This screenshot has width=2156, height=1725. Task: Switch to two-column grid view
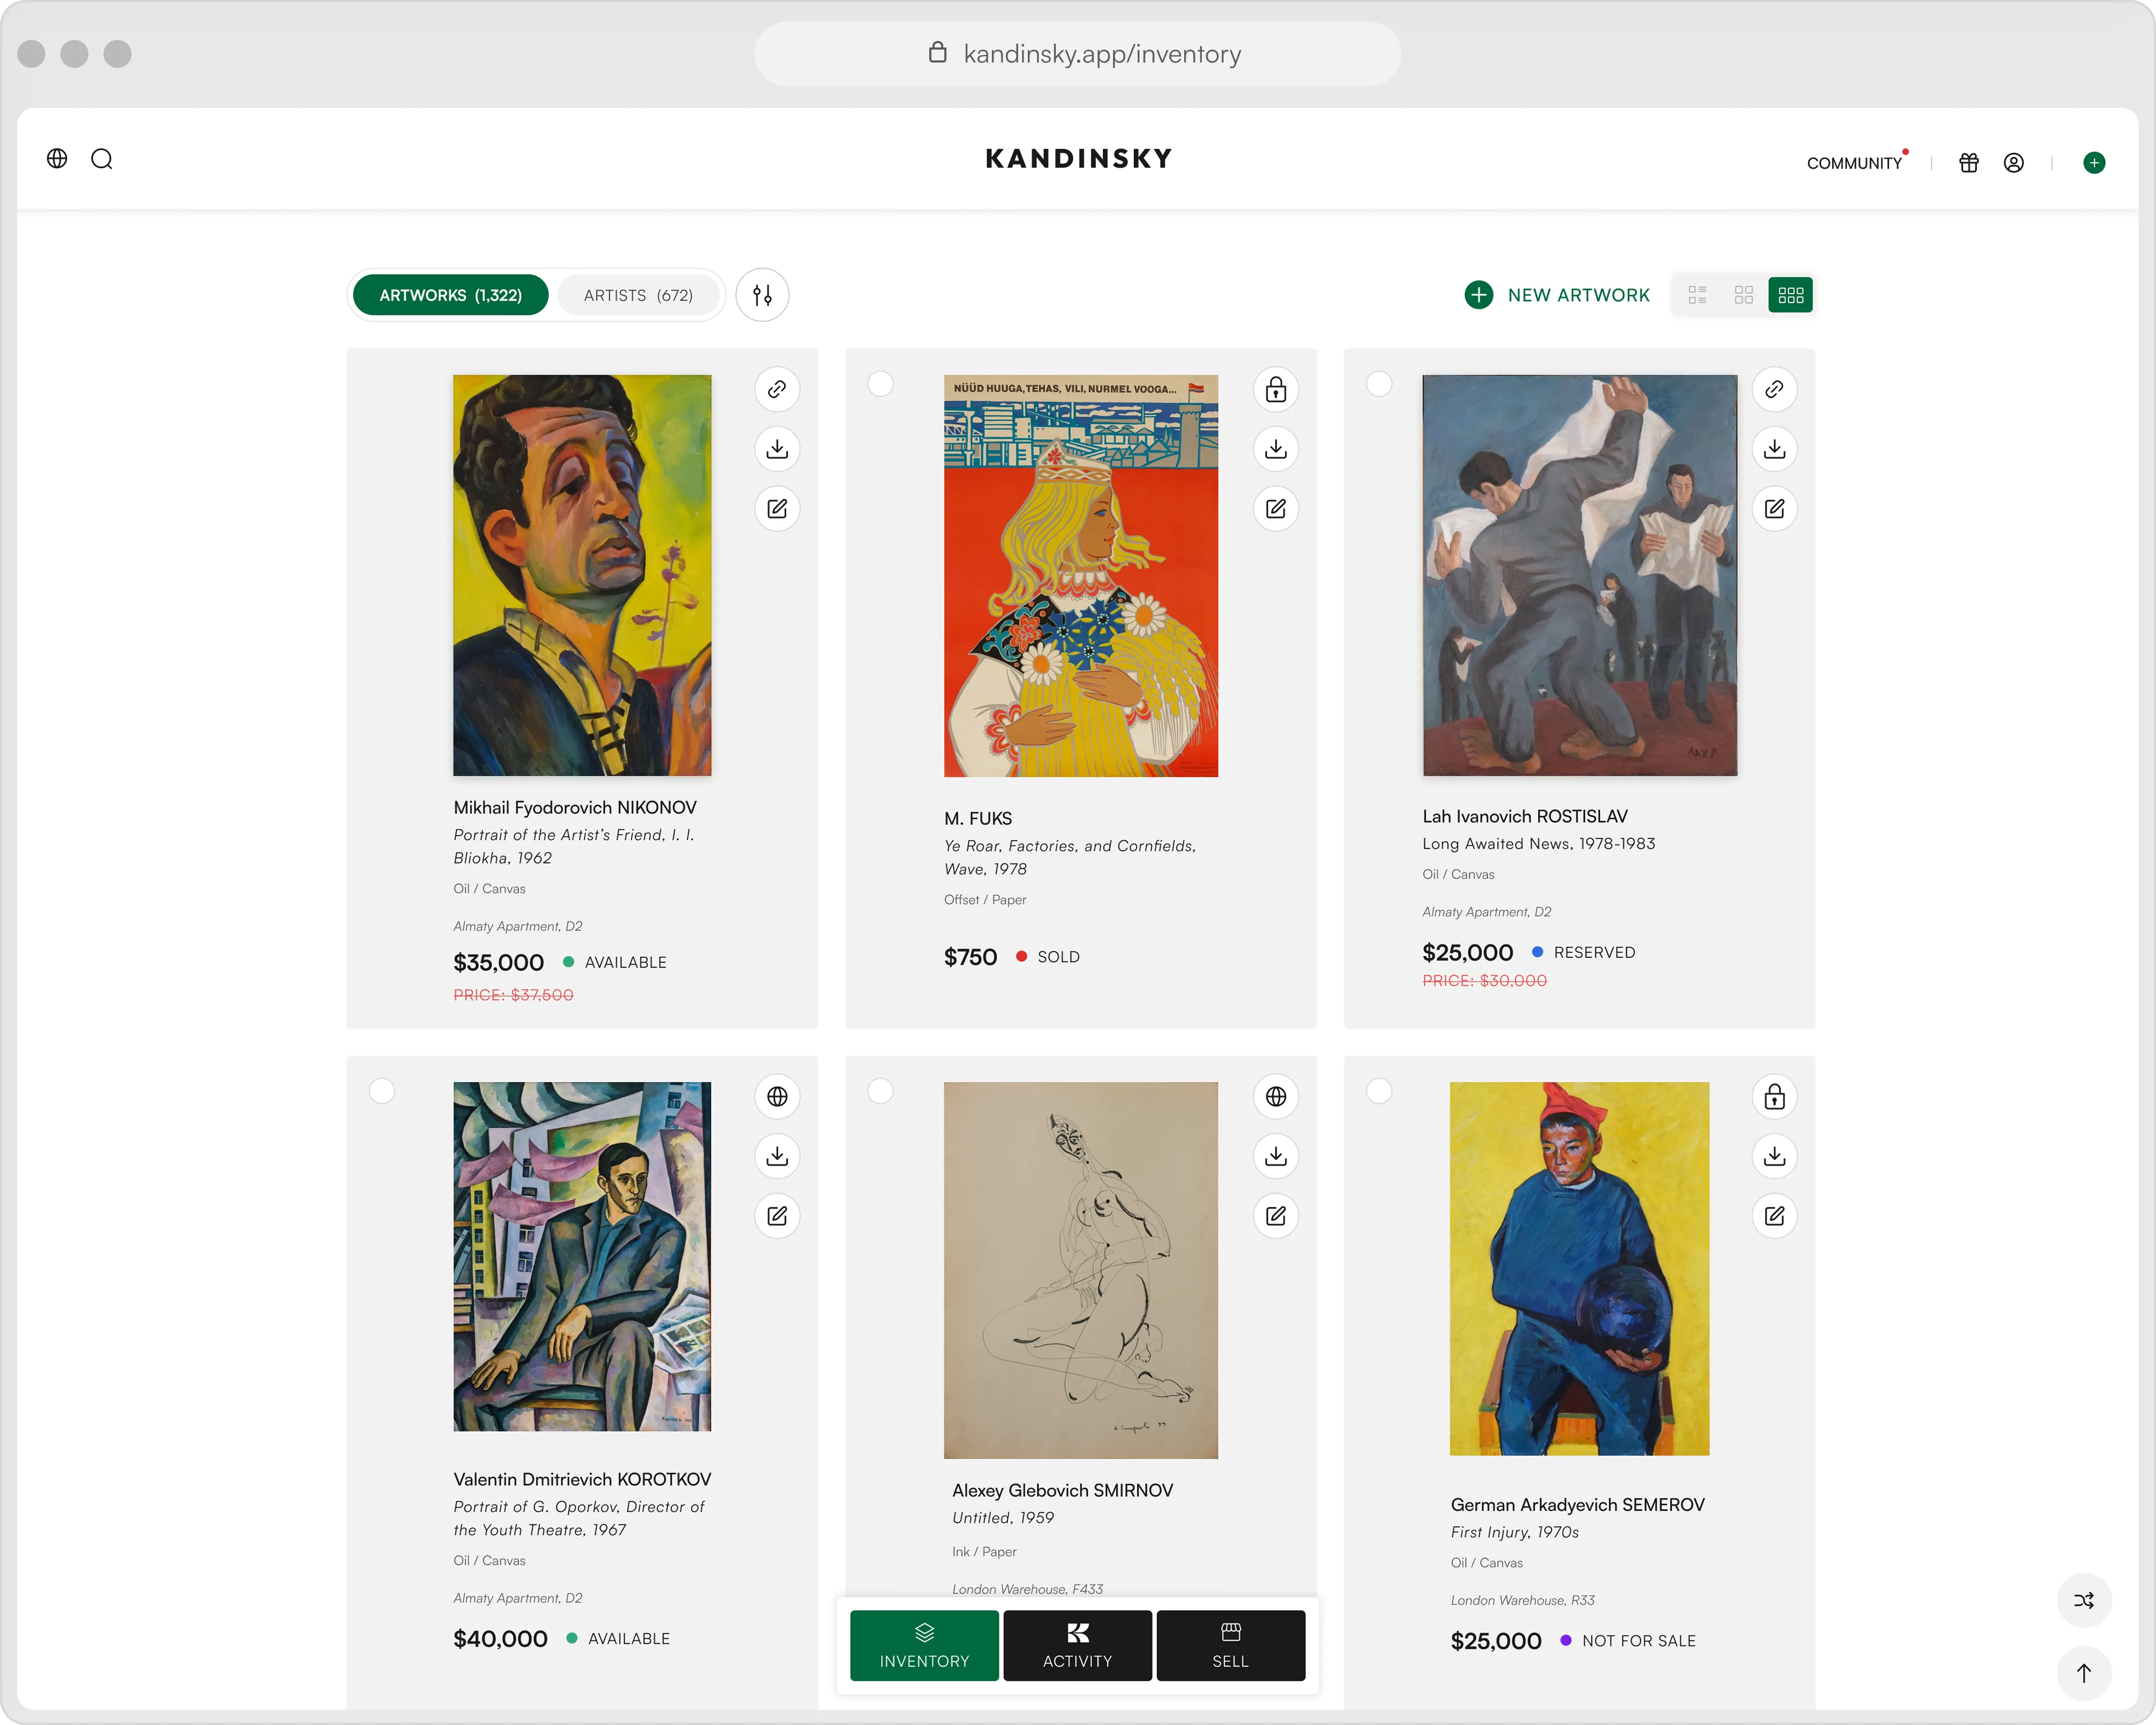pyautogui.click(x=1743, y=295)
